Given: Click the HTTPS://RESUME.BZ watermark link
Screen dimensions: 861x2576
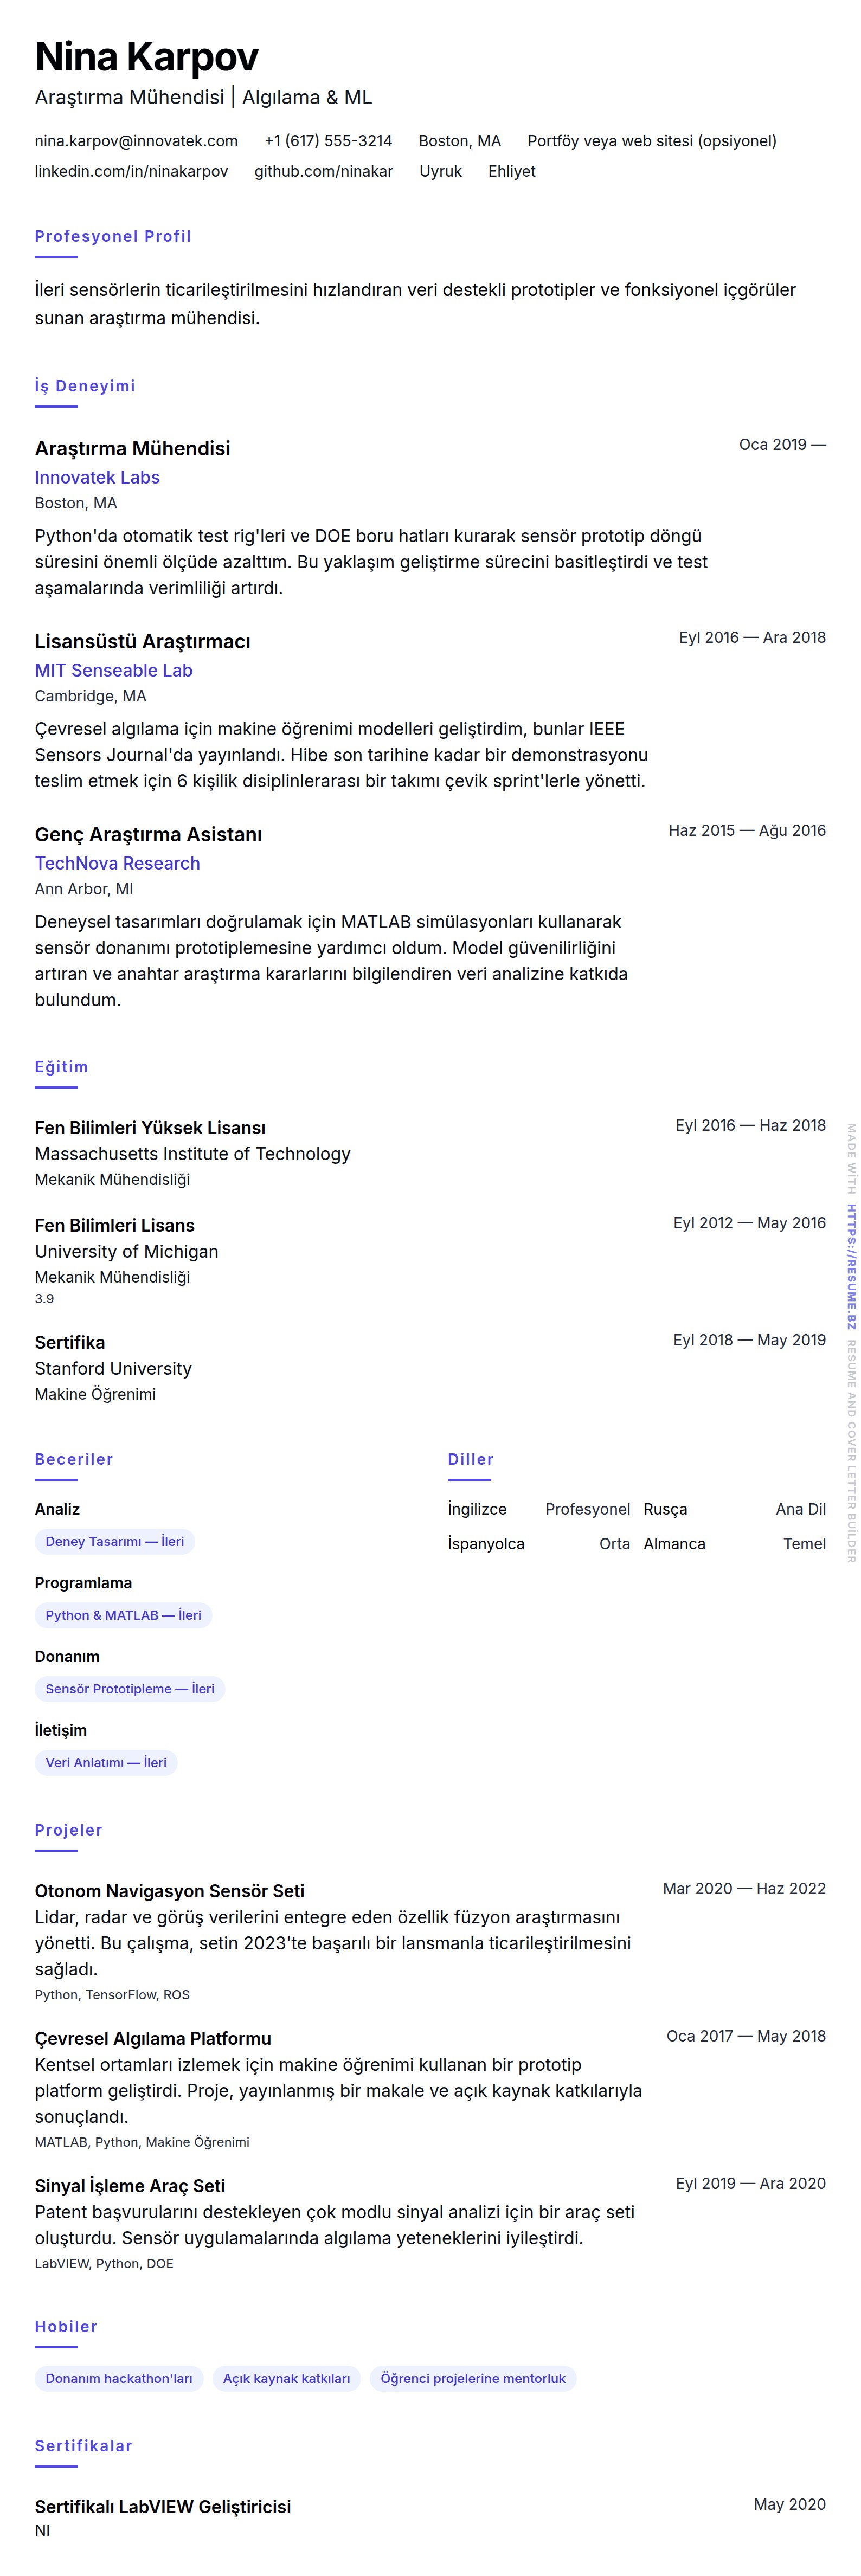Looking at the screenshot, I should [x=851, y=1266].
